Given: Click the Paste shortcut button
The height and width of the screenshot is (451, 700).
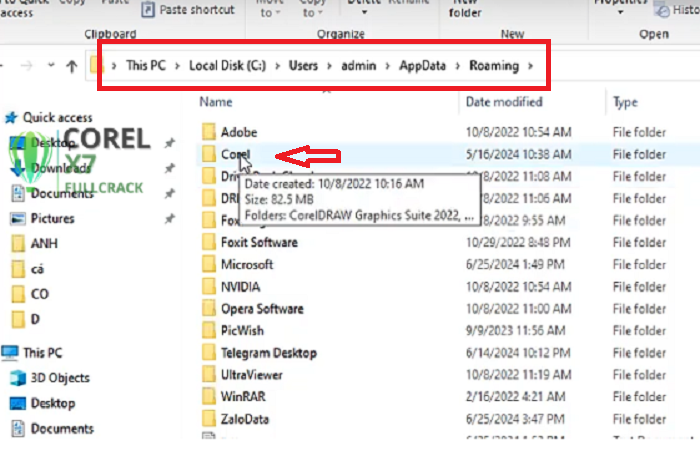Looking at the screenshot, I should coord(188,9).
